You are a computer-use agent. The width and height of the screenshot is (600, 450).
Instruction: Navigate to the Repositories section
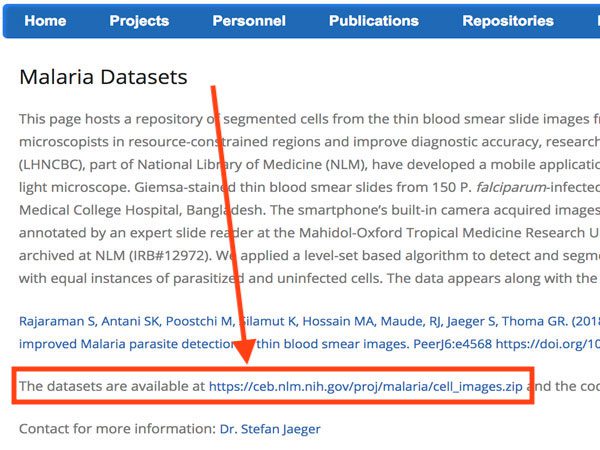pos(508,21)
